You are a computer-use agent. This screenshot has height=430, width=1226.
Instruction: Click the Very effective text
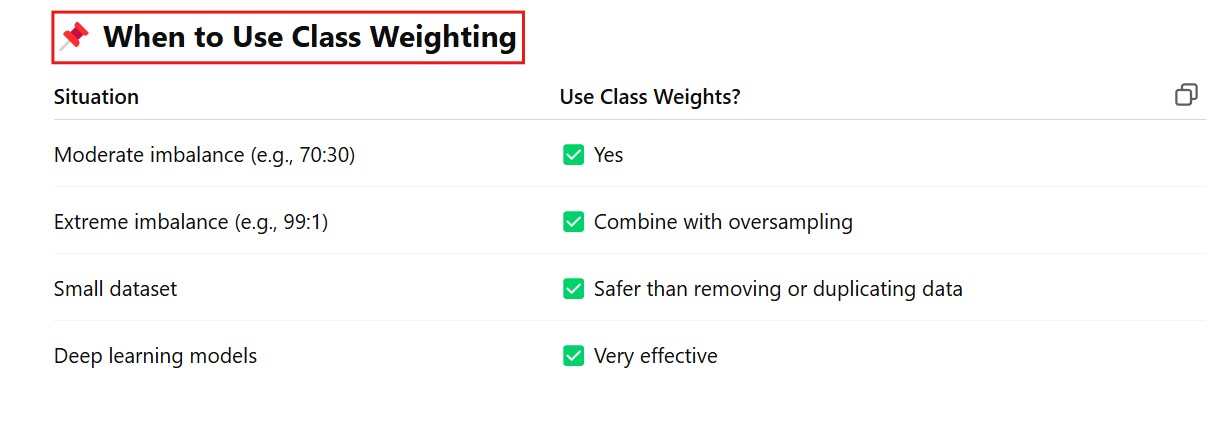click(655, 356)
